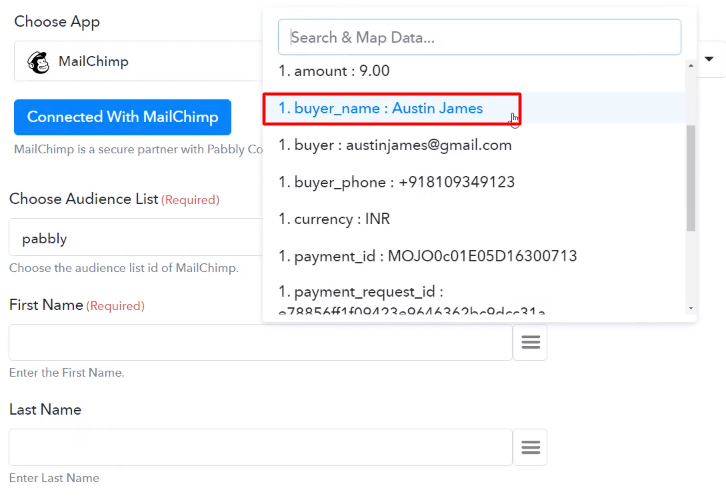Select the buyer_phone : +918109349123 item
The height and width of the screenshot is (500, 726).
(474, 182)
